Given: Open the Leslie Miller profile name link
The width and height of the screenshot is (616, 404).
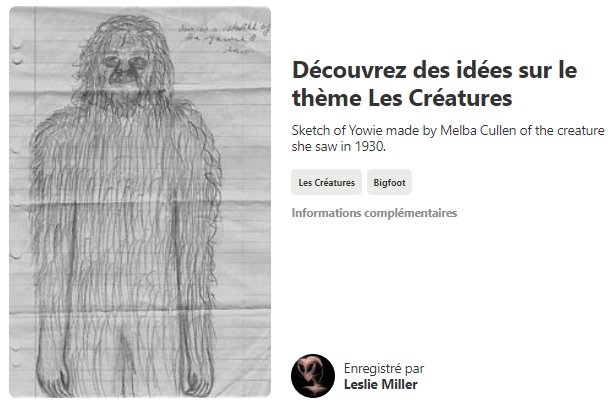Looking at the screenshot, I should click(x=381, y=384).
